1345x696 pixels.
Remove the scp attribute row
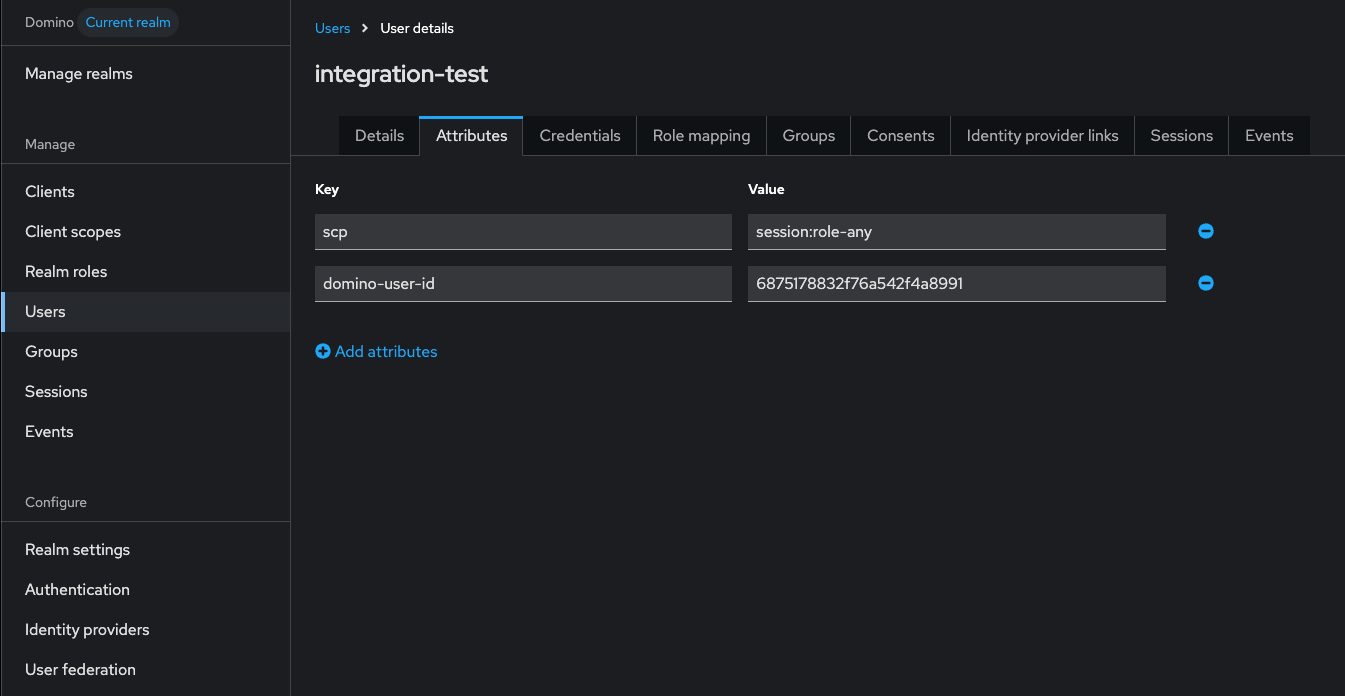(x=1206, y=231)
